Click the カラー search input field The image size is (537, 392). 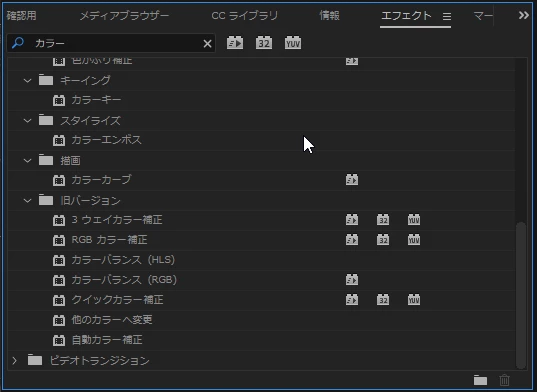click(x=111, y=43)
